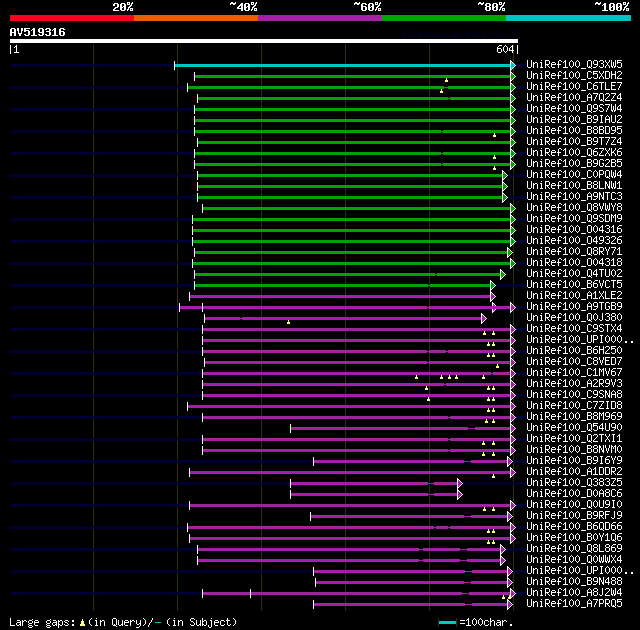The width and height of the screenshot is (640, 630).
Task: Select the UniRef100_A7PRQ5 label
Action: click(x=574, y=604)
